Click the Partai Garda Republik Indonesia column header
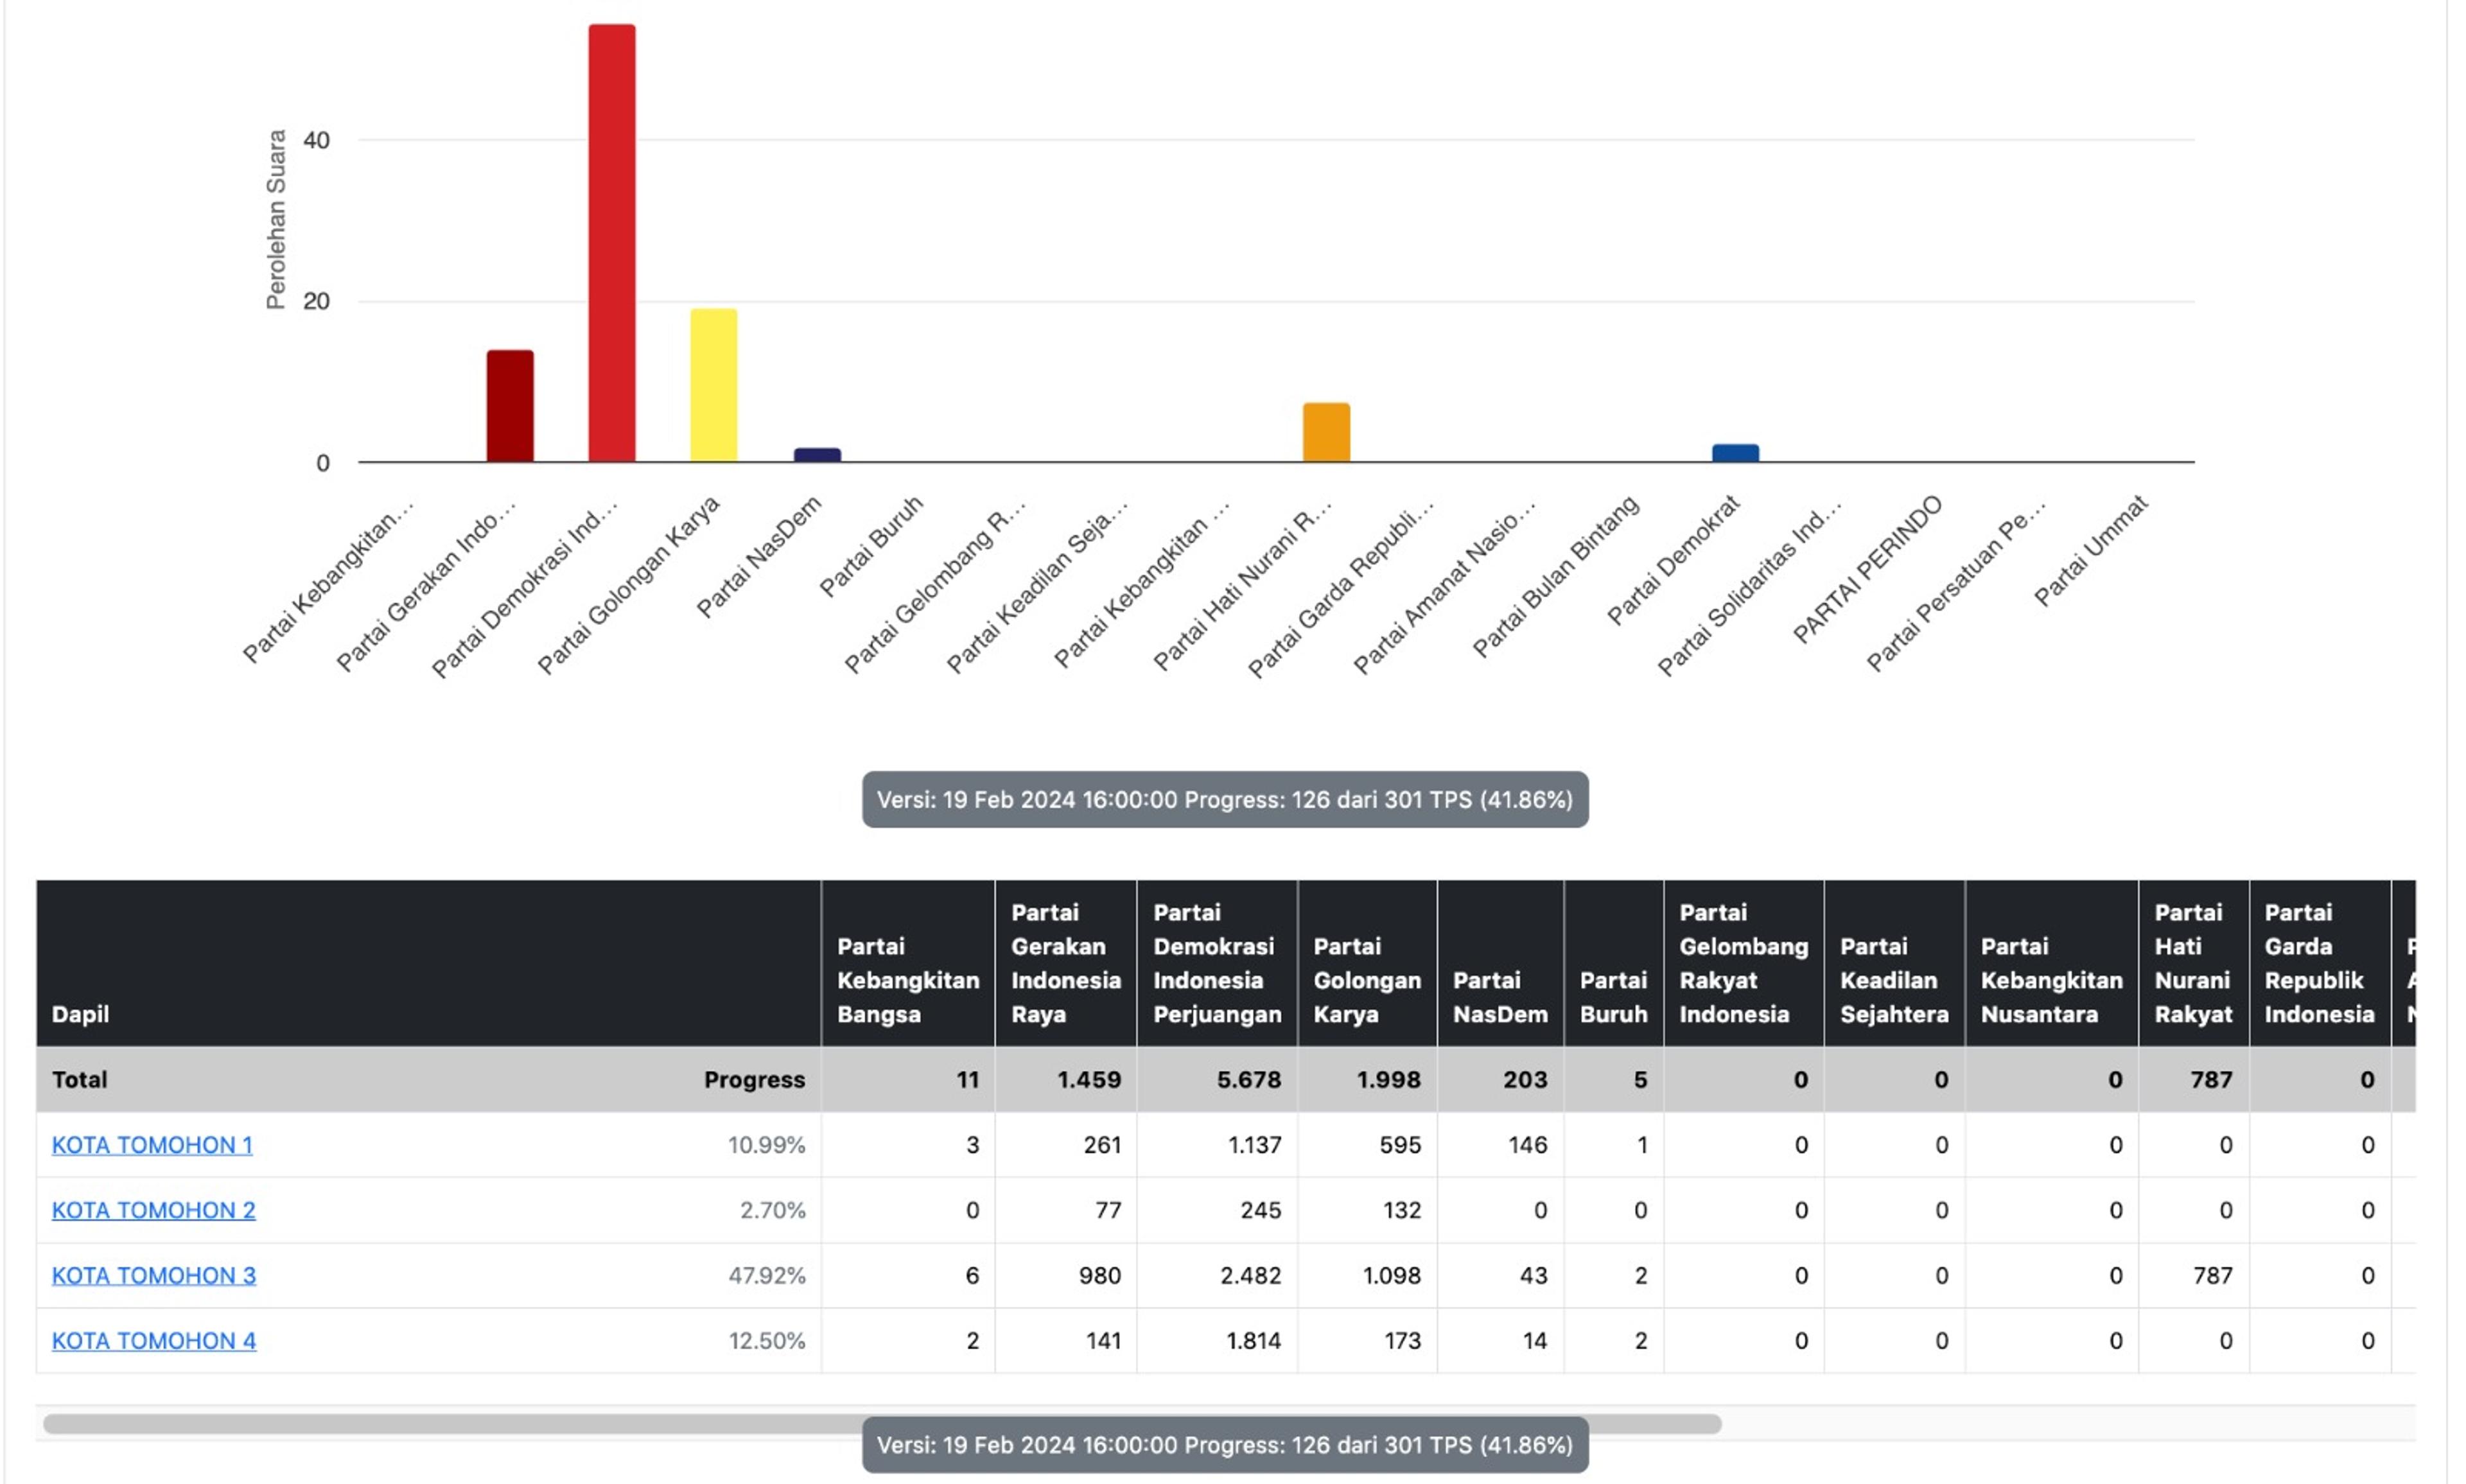Viewport: 2466px width, 1484px height. [2320, 963]
